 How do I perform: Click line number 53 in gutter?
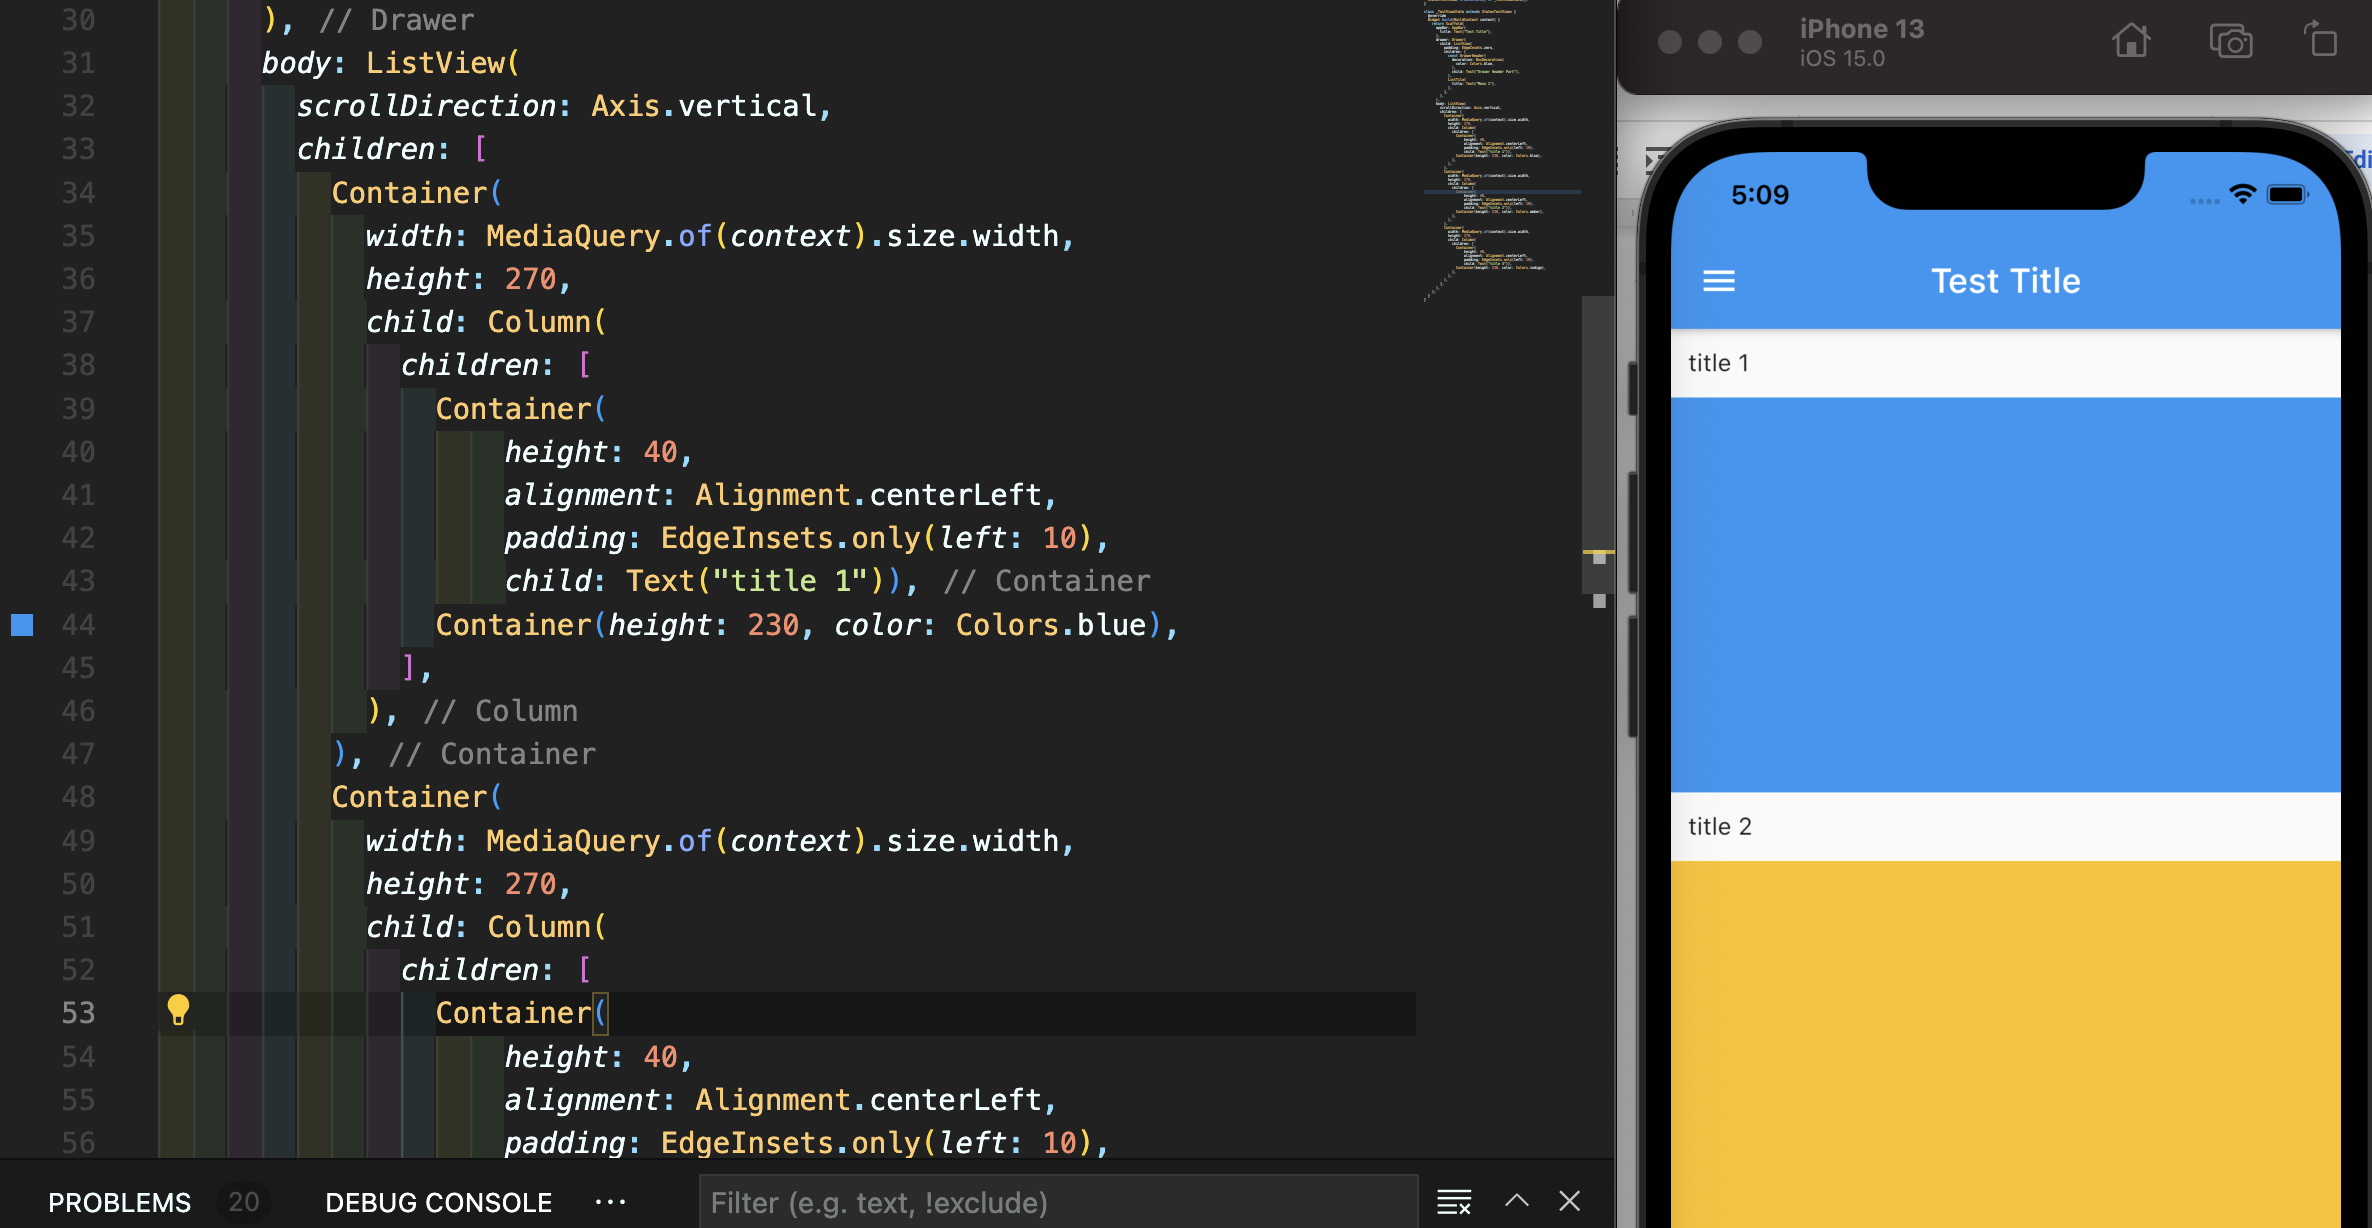click(78, 1013)
